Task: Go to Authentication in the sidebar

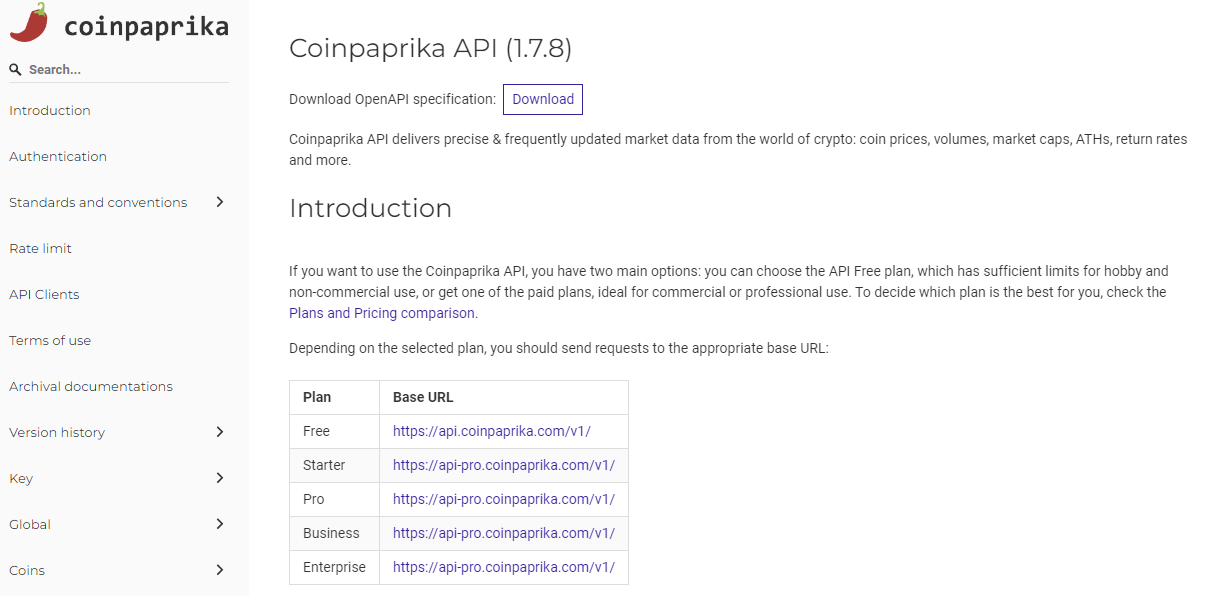Action: click(x=58, y=157)
